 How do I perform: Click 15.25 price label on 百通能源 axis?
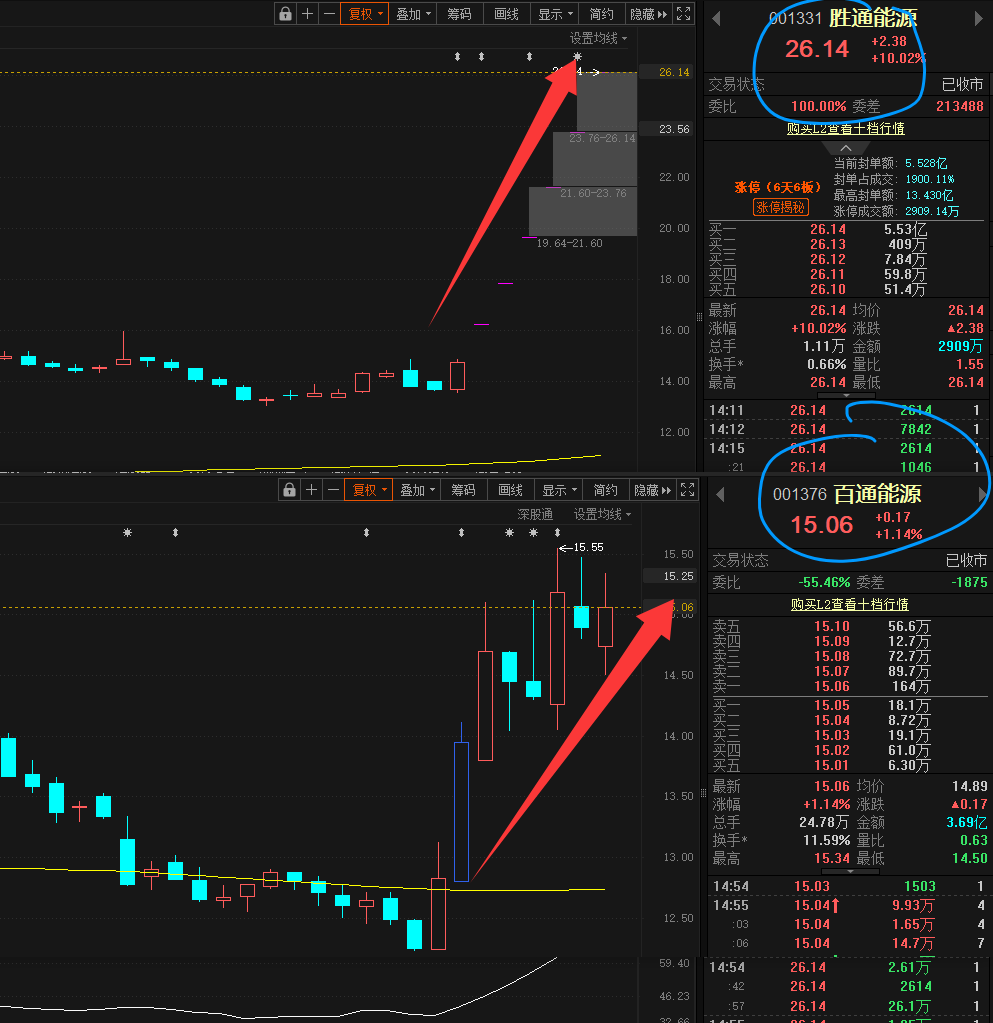pos(679,576)
